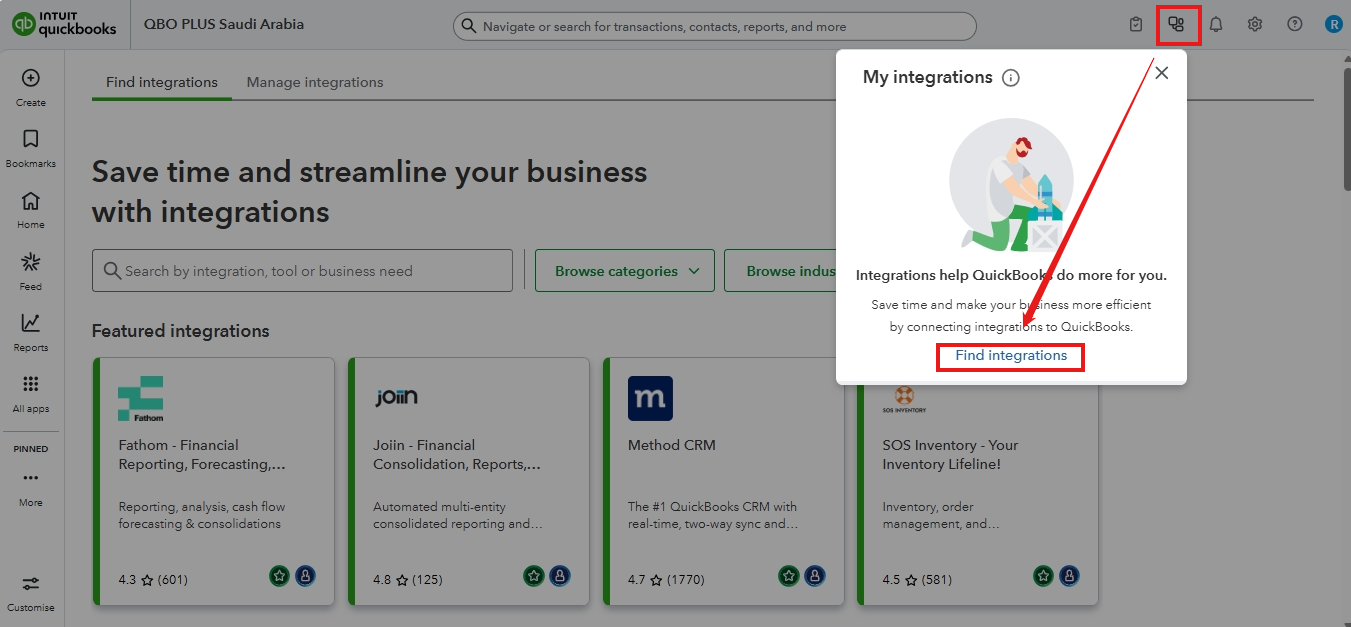Viewport: 1351px width, 627px height.
Task: Switch to the Manage integrations tab
Action: (315, 82)
